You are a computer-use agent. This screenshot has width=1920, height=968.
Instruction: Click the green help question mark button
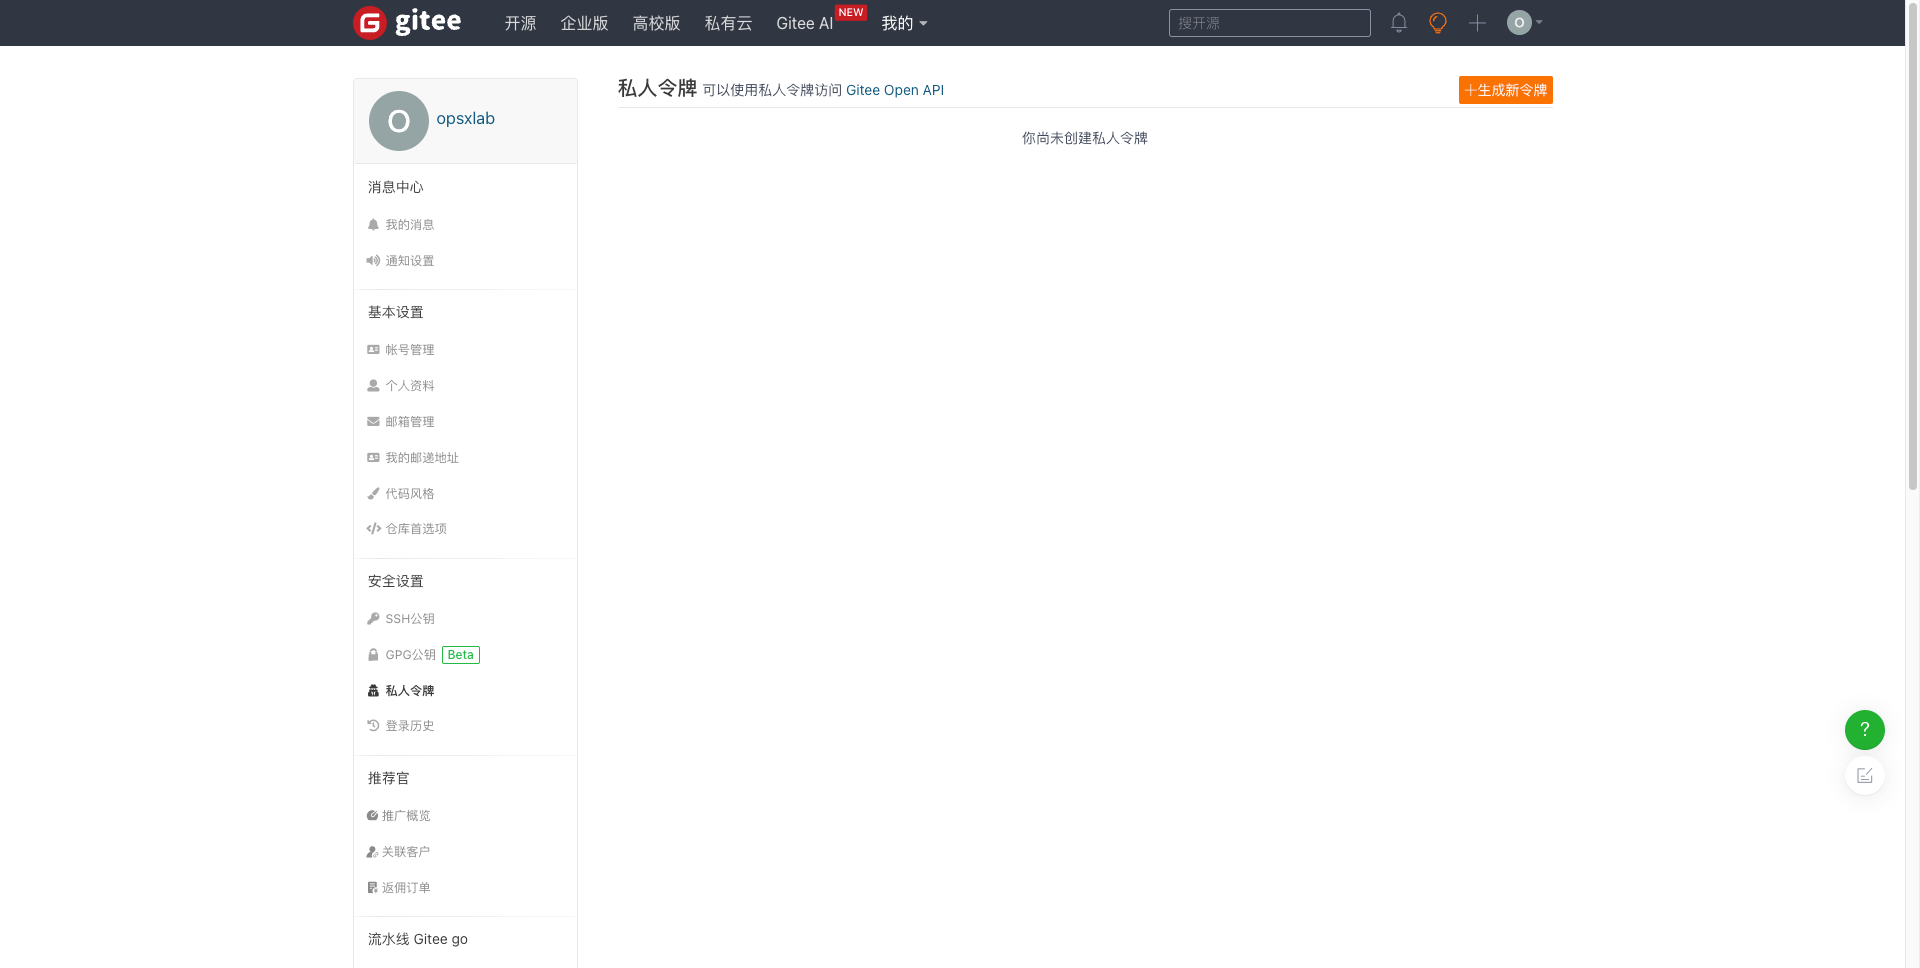pos(1864,730)
